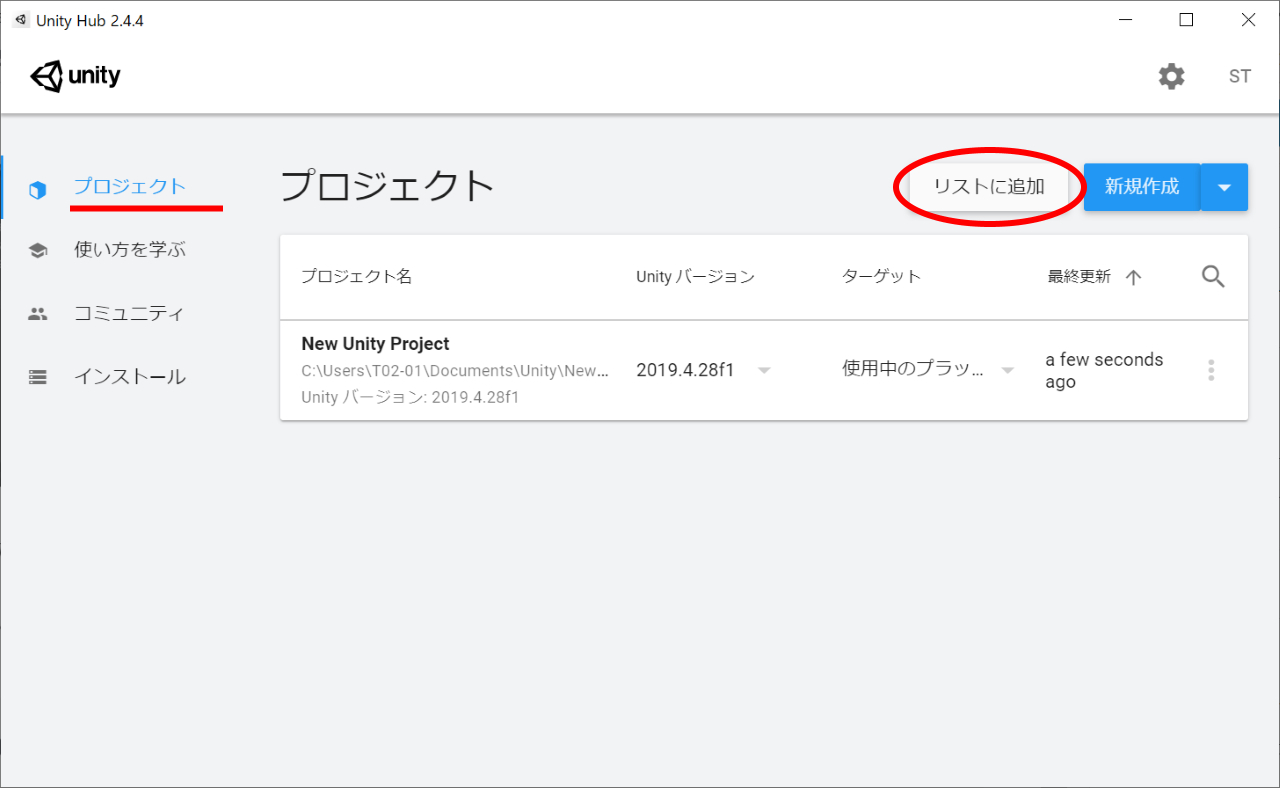Maximize the Unity Hub window
The image size is (1280, 788).
[1186, 20]
